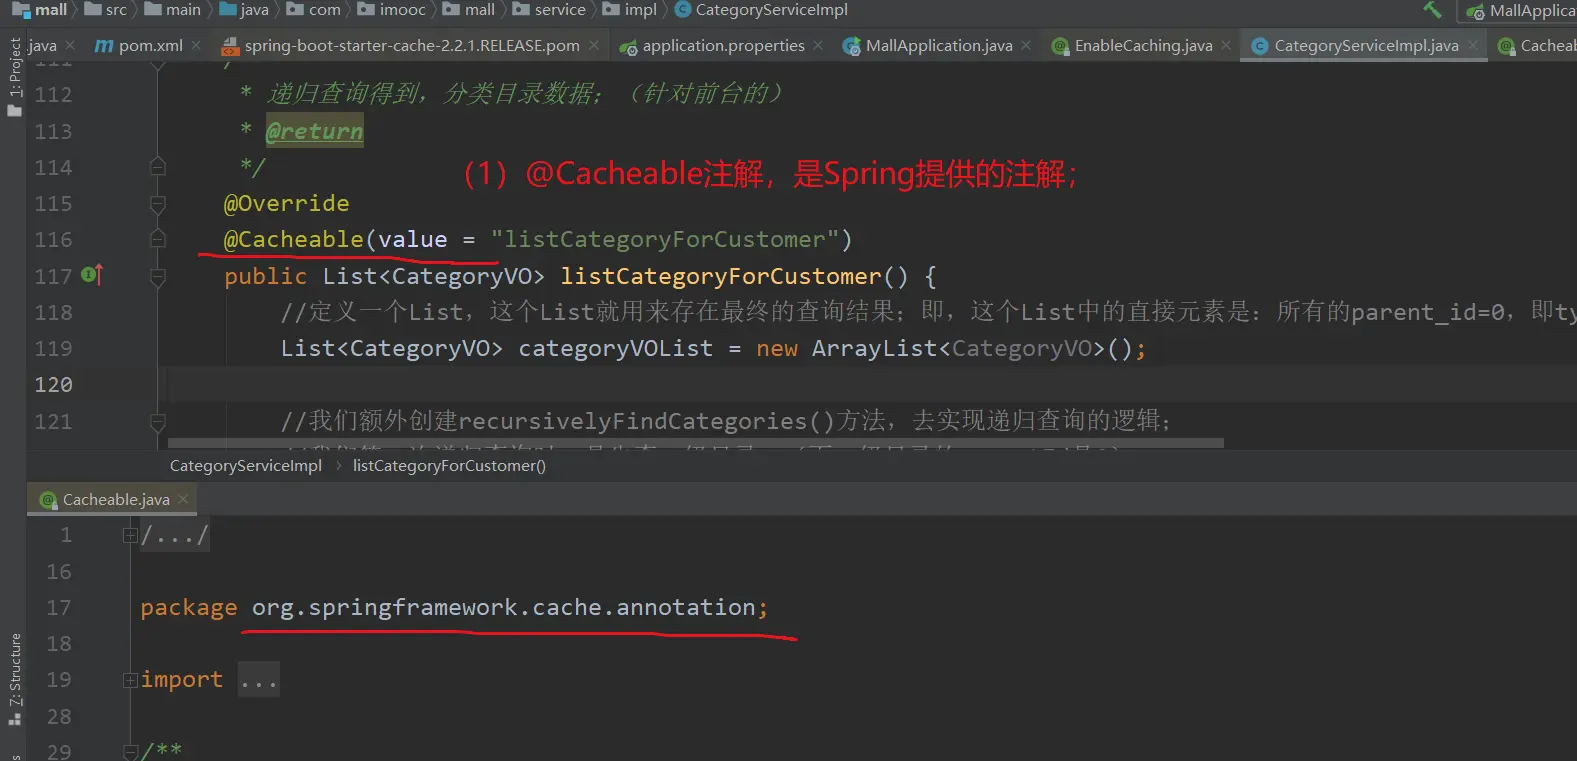Image resolution: width=1577 pixels, height=761 pixels.
Task: Click the "listCategoryForCustomer" string value
Action: [x=665, y=239]
